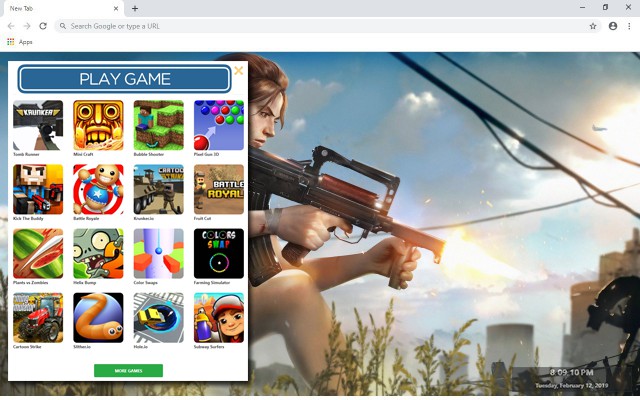Click the 'Tuesday, February 12, 2019' date text

tap(571, 385)
